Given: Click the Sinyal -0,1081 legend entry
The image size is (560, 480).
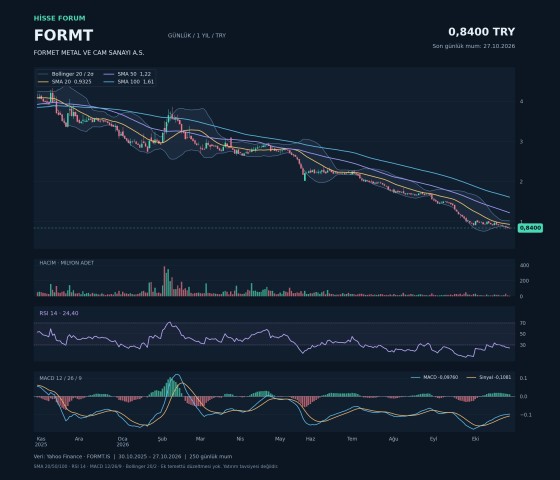Looking at the screenshot, I should (x=489, y=377).
